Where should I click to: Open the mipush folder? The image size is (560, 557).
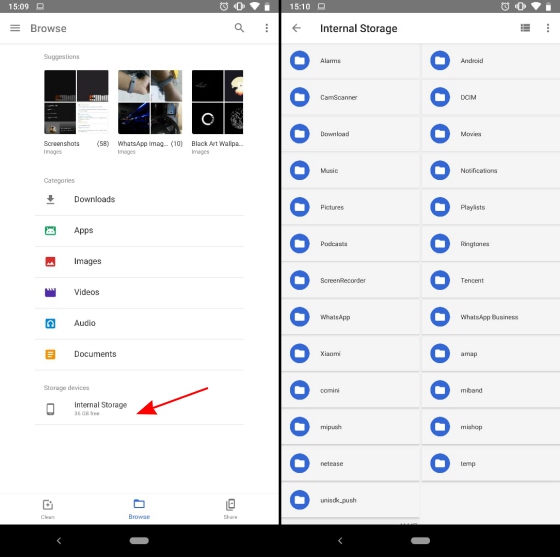click(351, 427)
